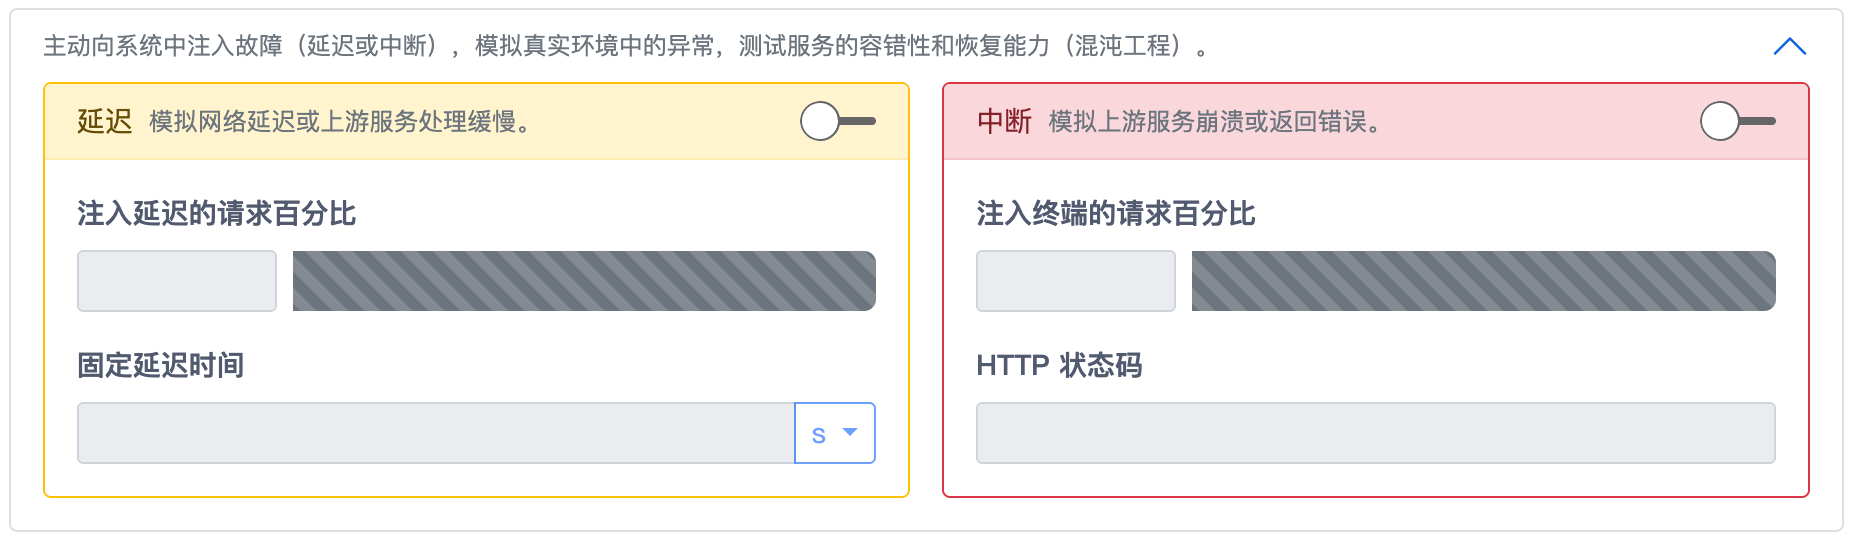
Task: Click the yellow 延迟 panel title
Action: click(105, 121)
